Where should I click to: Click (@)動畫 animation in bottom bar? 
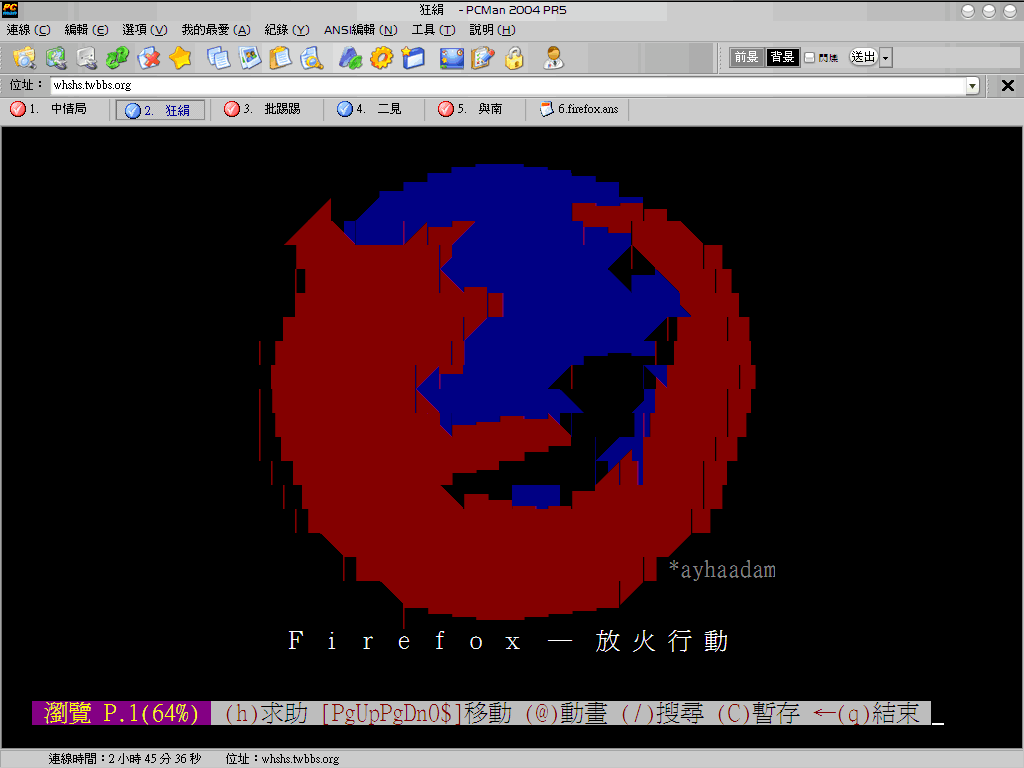pyautogui.click(x=566, y=713)
